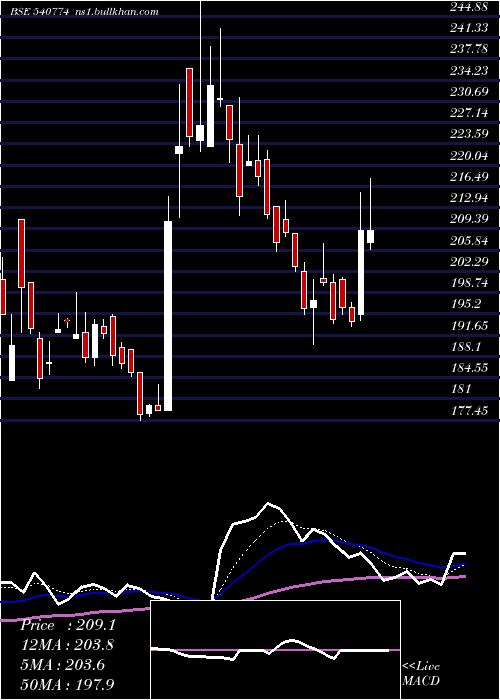Click the 202.29 price axis label

[x=469, y=262]
